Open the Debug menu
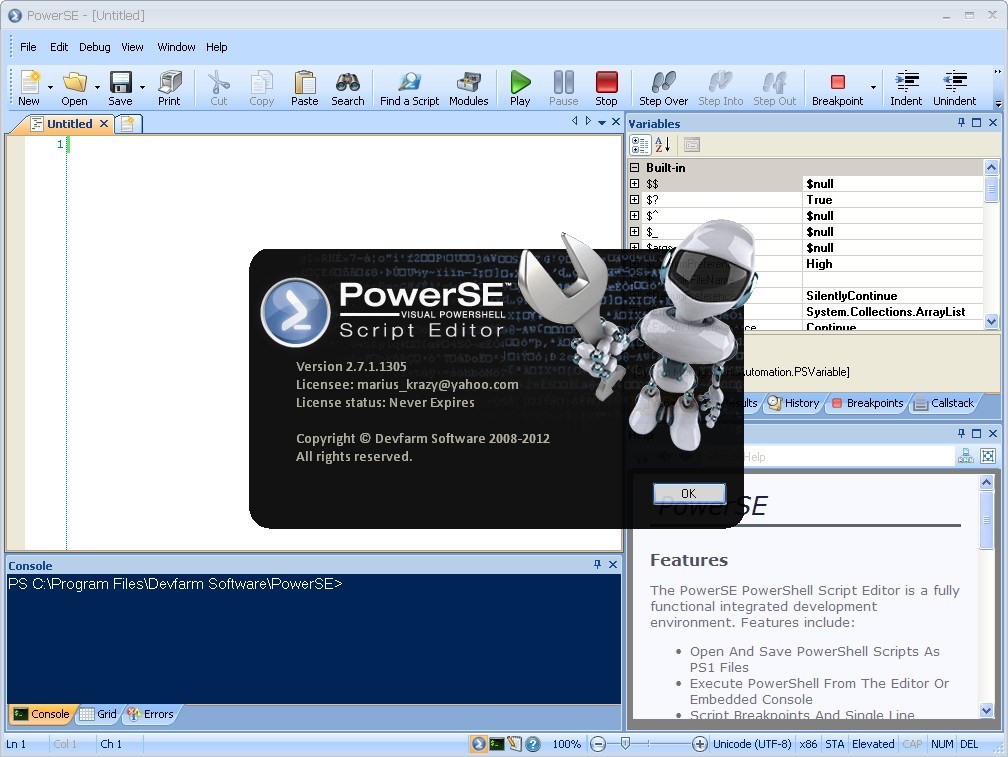The height and width of the screenshot is (757, 1008). click(94, 47)
